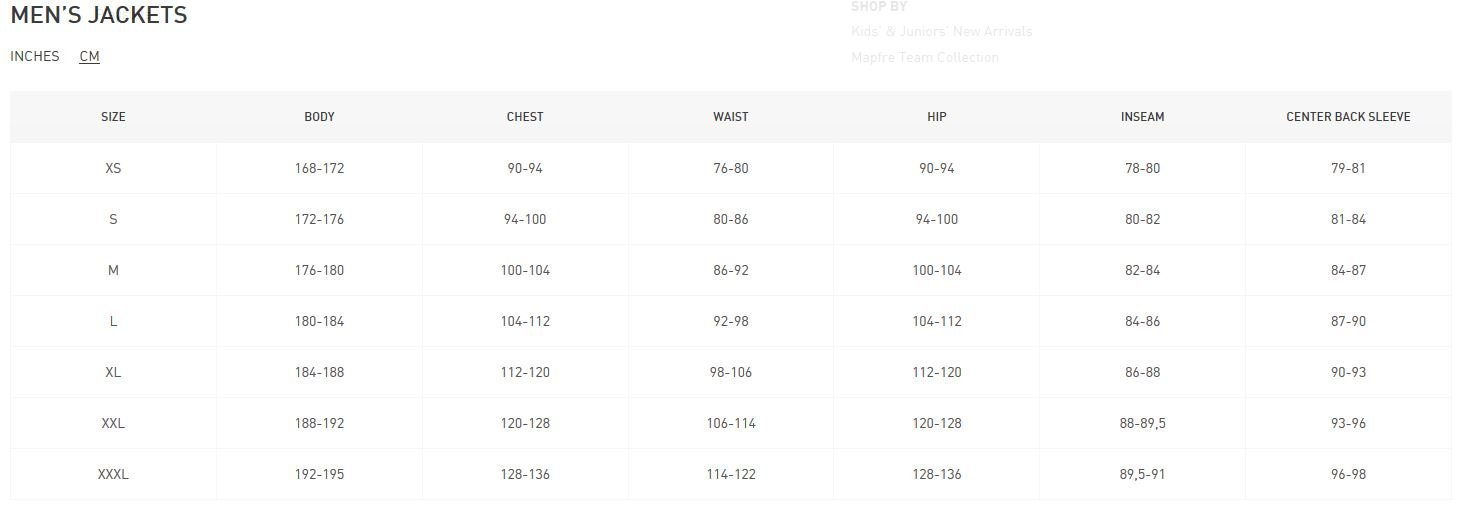Switch the size chart to INCHES
The height and width of the screenshot is (528, 1480).
[35, 56]
